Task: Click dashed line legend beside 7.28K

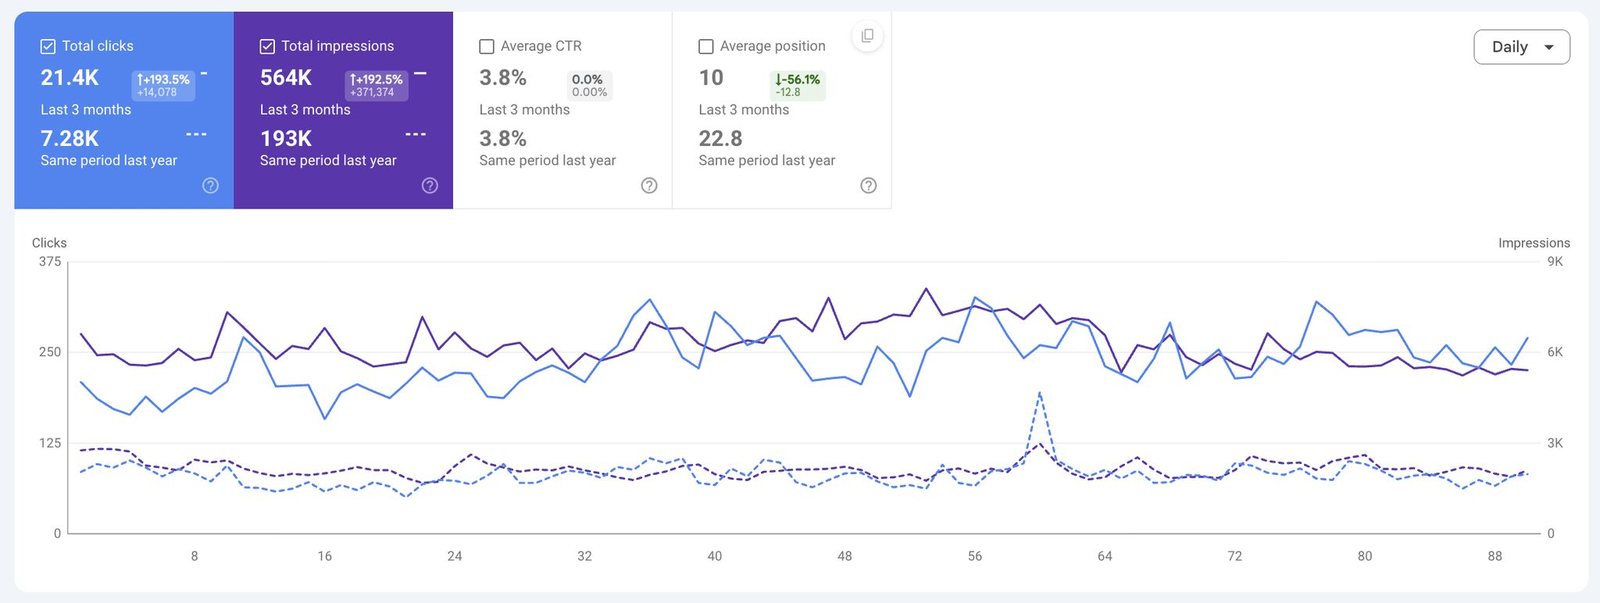Action: (196, 134)
